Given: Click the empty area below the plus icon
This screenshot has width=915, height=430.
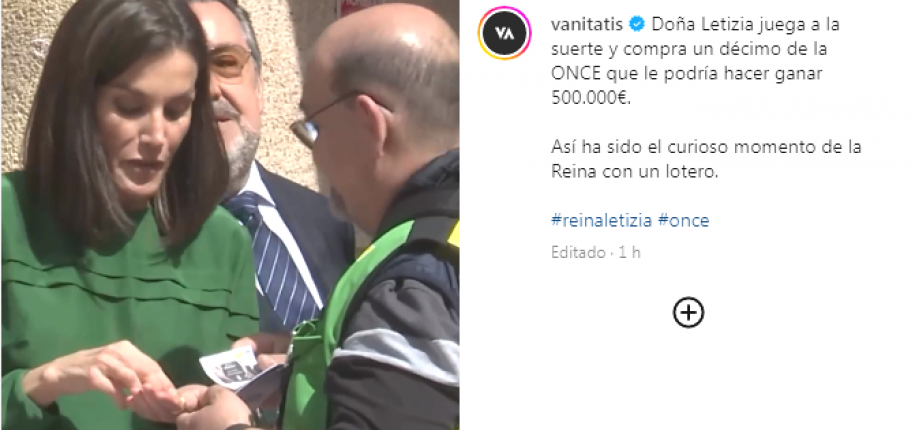Looking at the screenshot, I should [x=689, y=379].
